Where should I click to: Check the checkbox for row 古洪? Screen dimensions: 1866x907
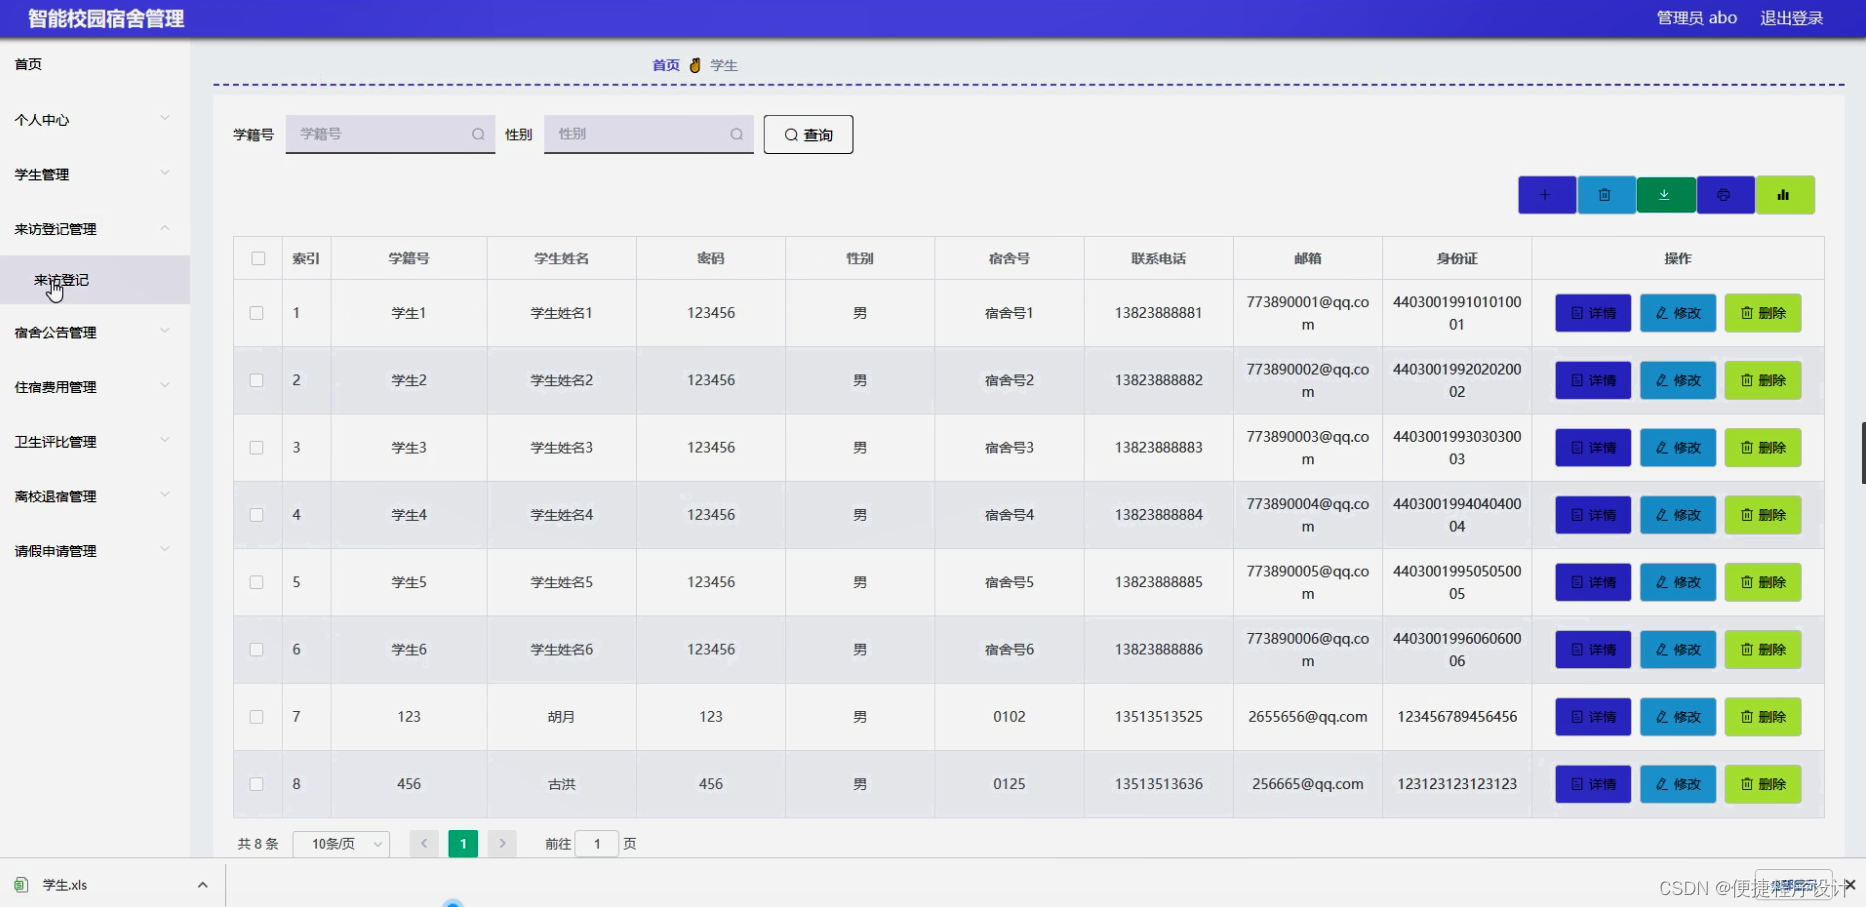(257, 784)
